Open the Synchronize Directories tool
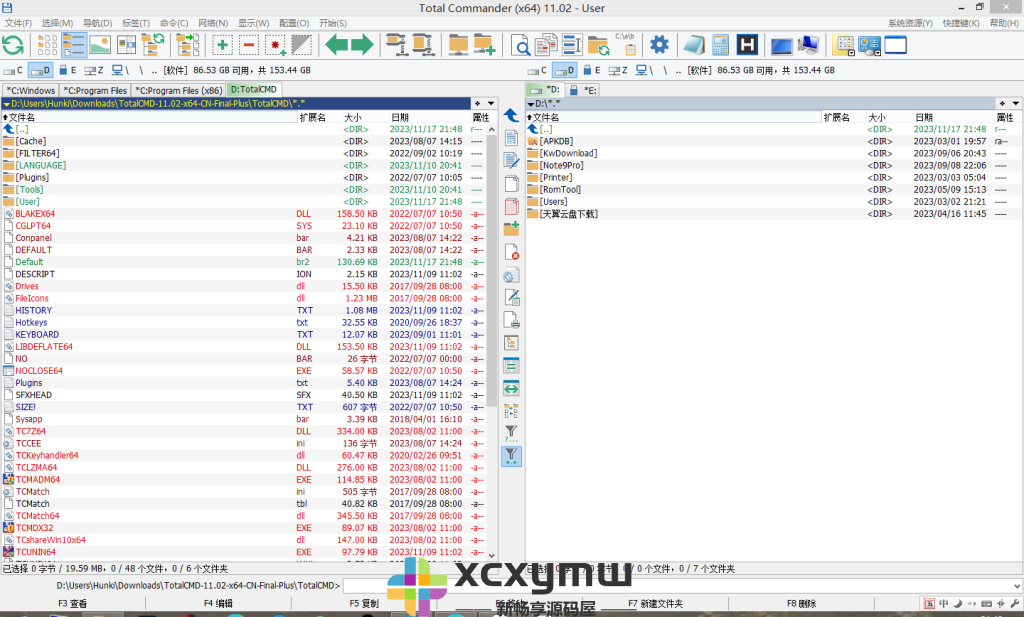Image resolution: width=1024 pixels, height=617 pixels. point(598,44)
